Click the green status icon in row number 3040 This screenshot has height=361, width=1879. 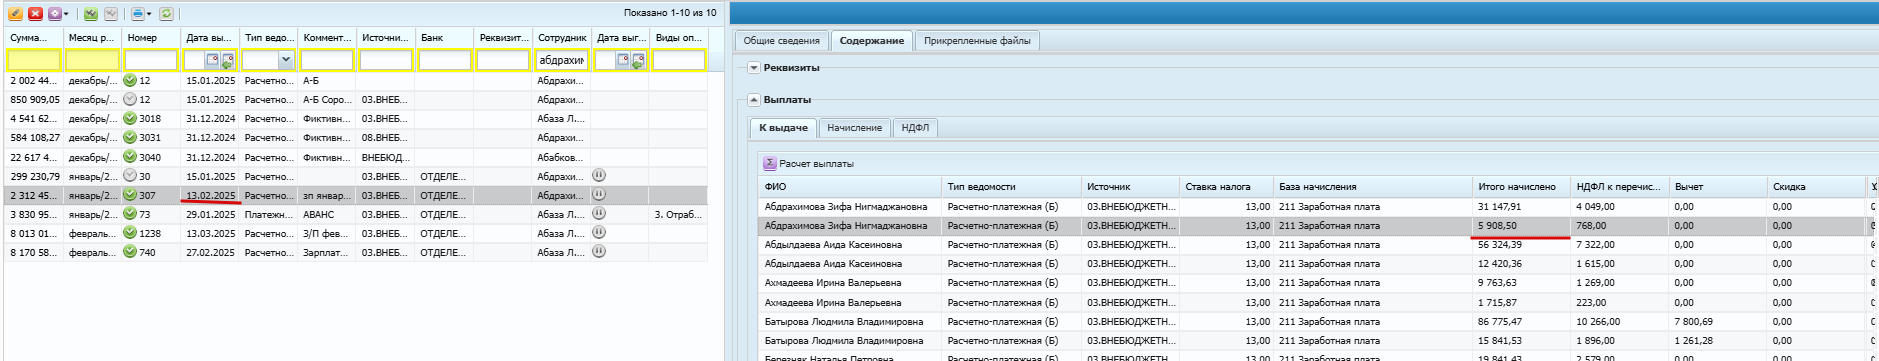tap(130, 157)
